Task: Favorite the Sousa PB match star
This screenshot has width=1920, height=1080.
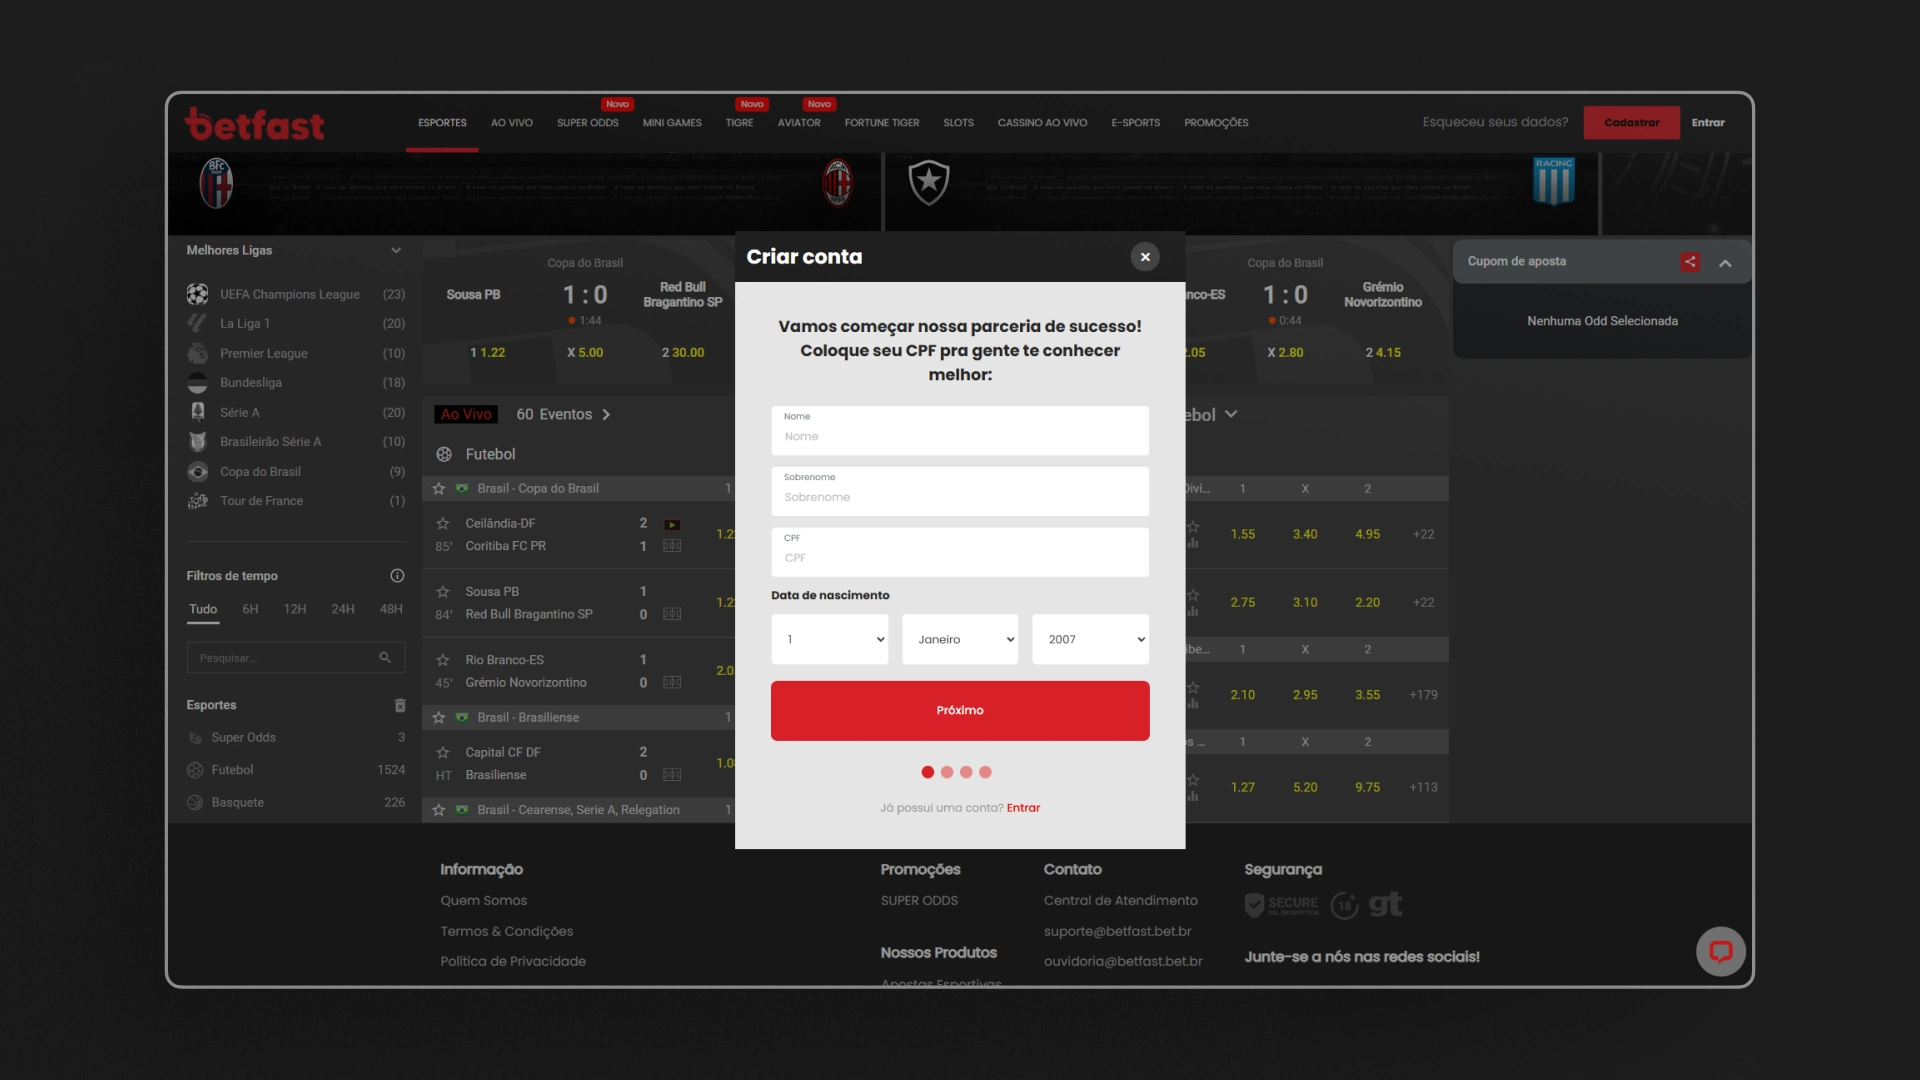Action: tap(443, 591)
